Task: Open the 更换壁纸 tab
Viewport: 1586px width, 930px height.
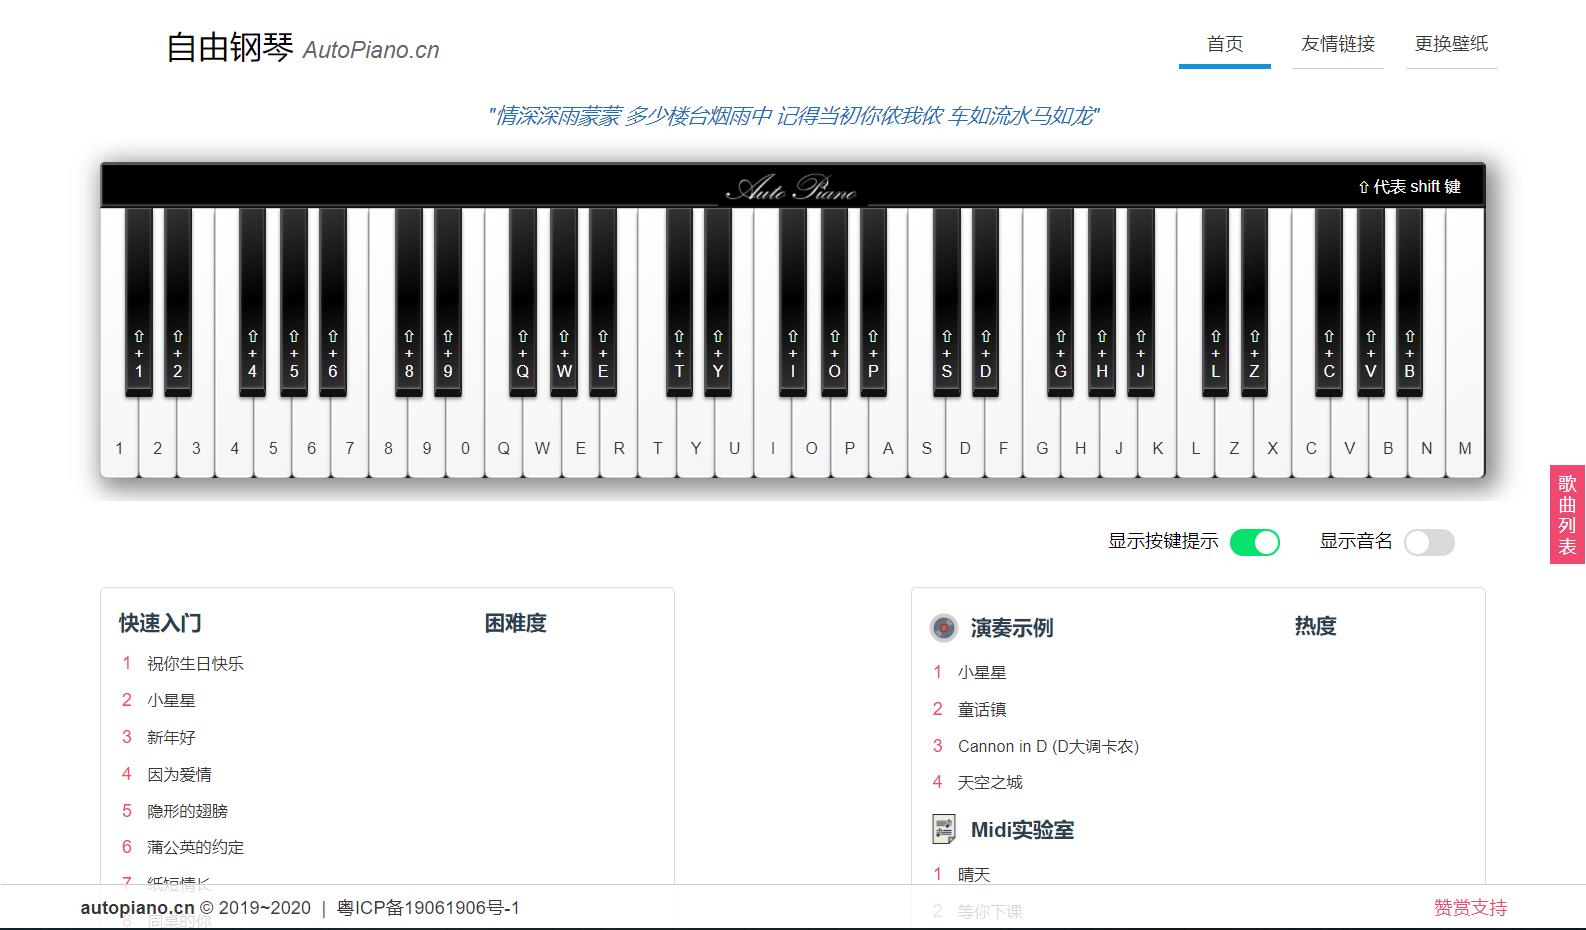Action: point(1451,44)
